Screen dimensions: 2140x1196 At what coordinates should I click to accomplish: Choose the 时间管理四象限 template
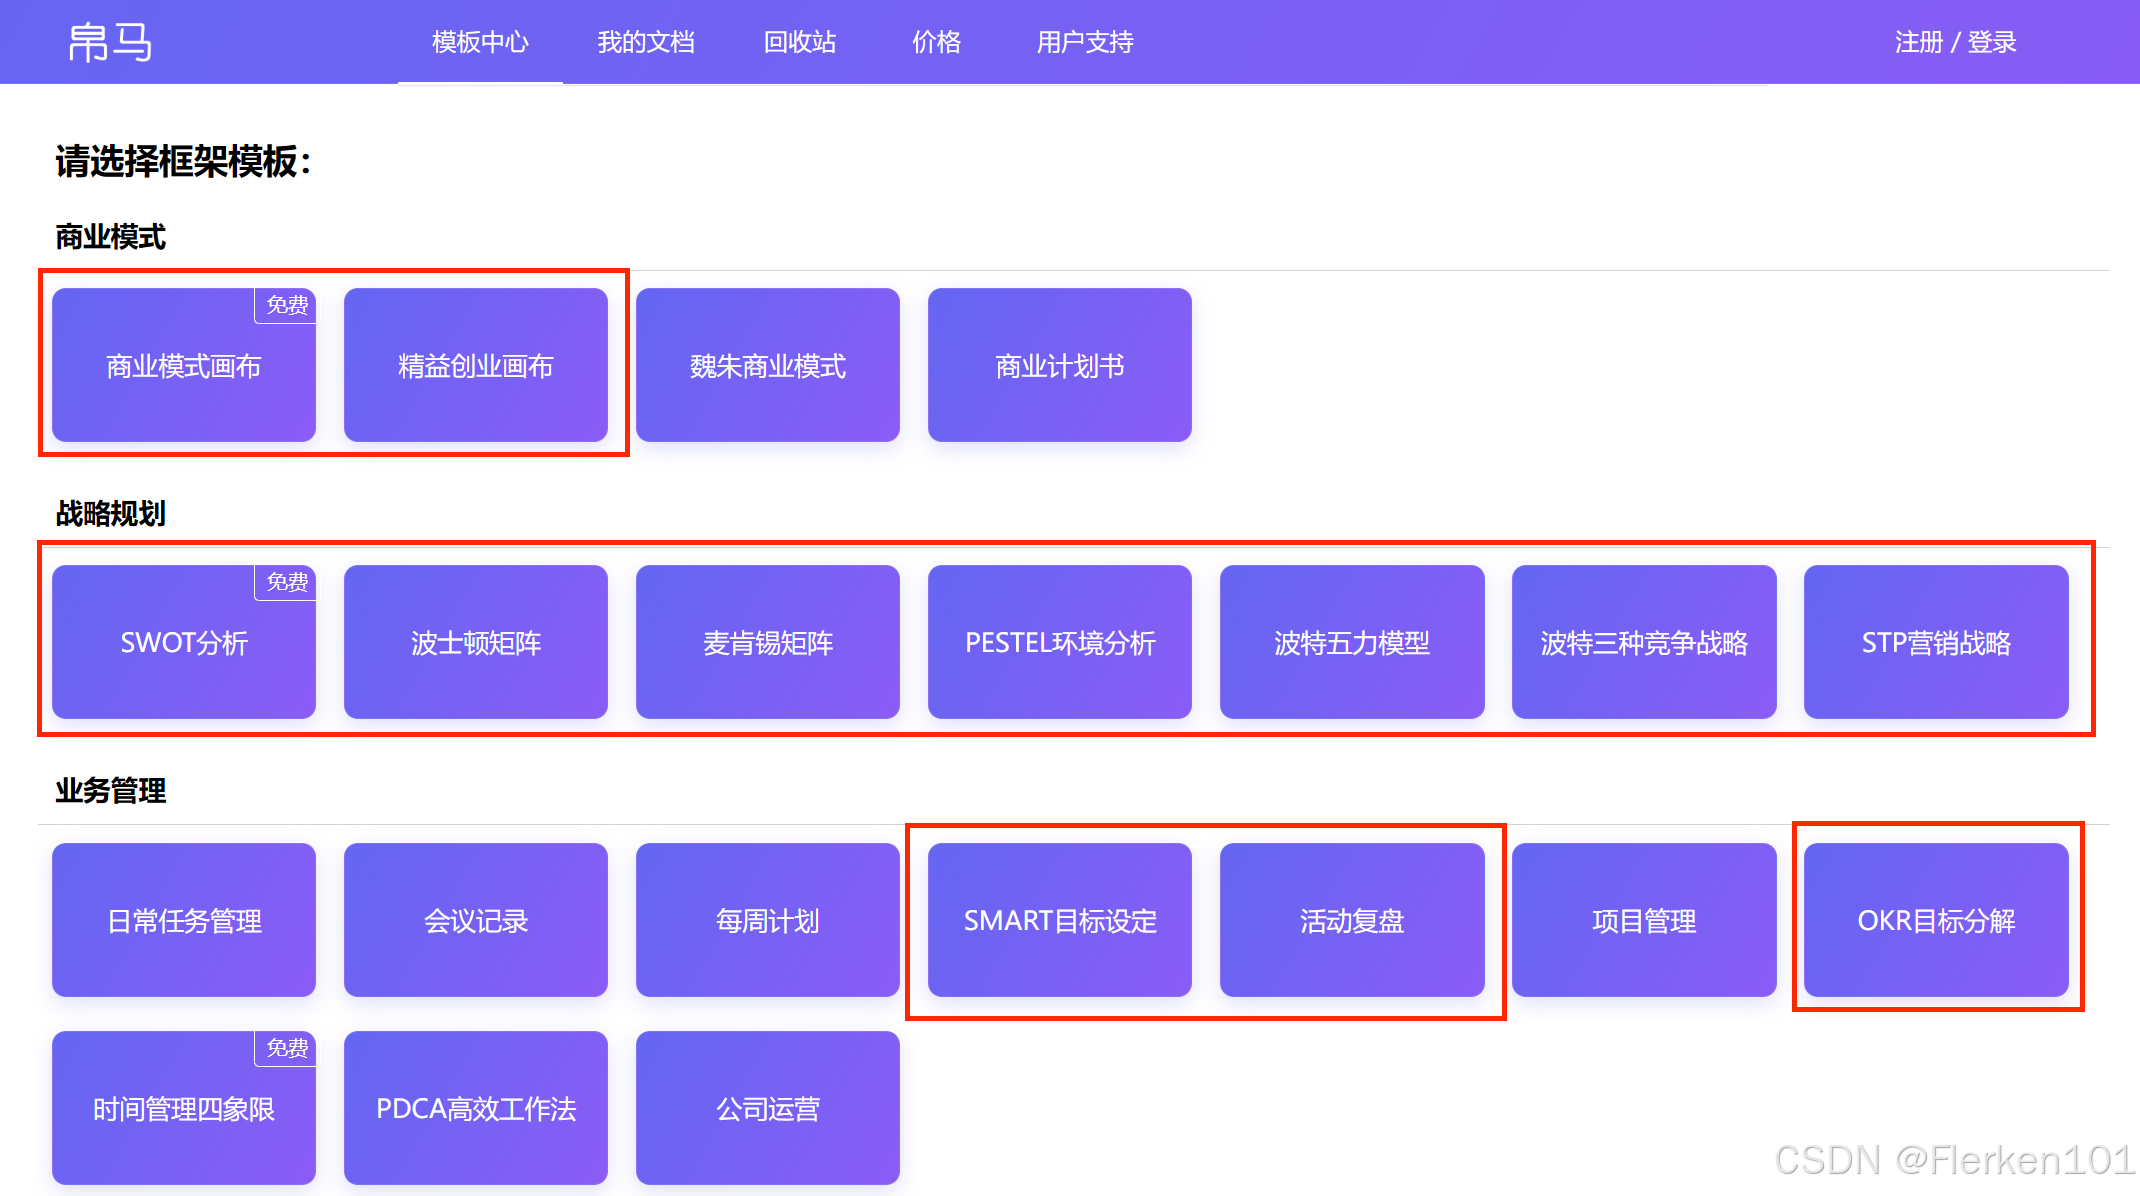[x=184, y=1109]
